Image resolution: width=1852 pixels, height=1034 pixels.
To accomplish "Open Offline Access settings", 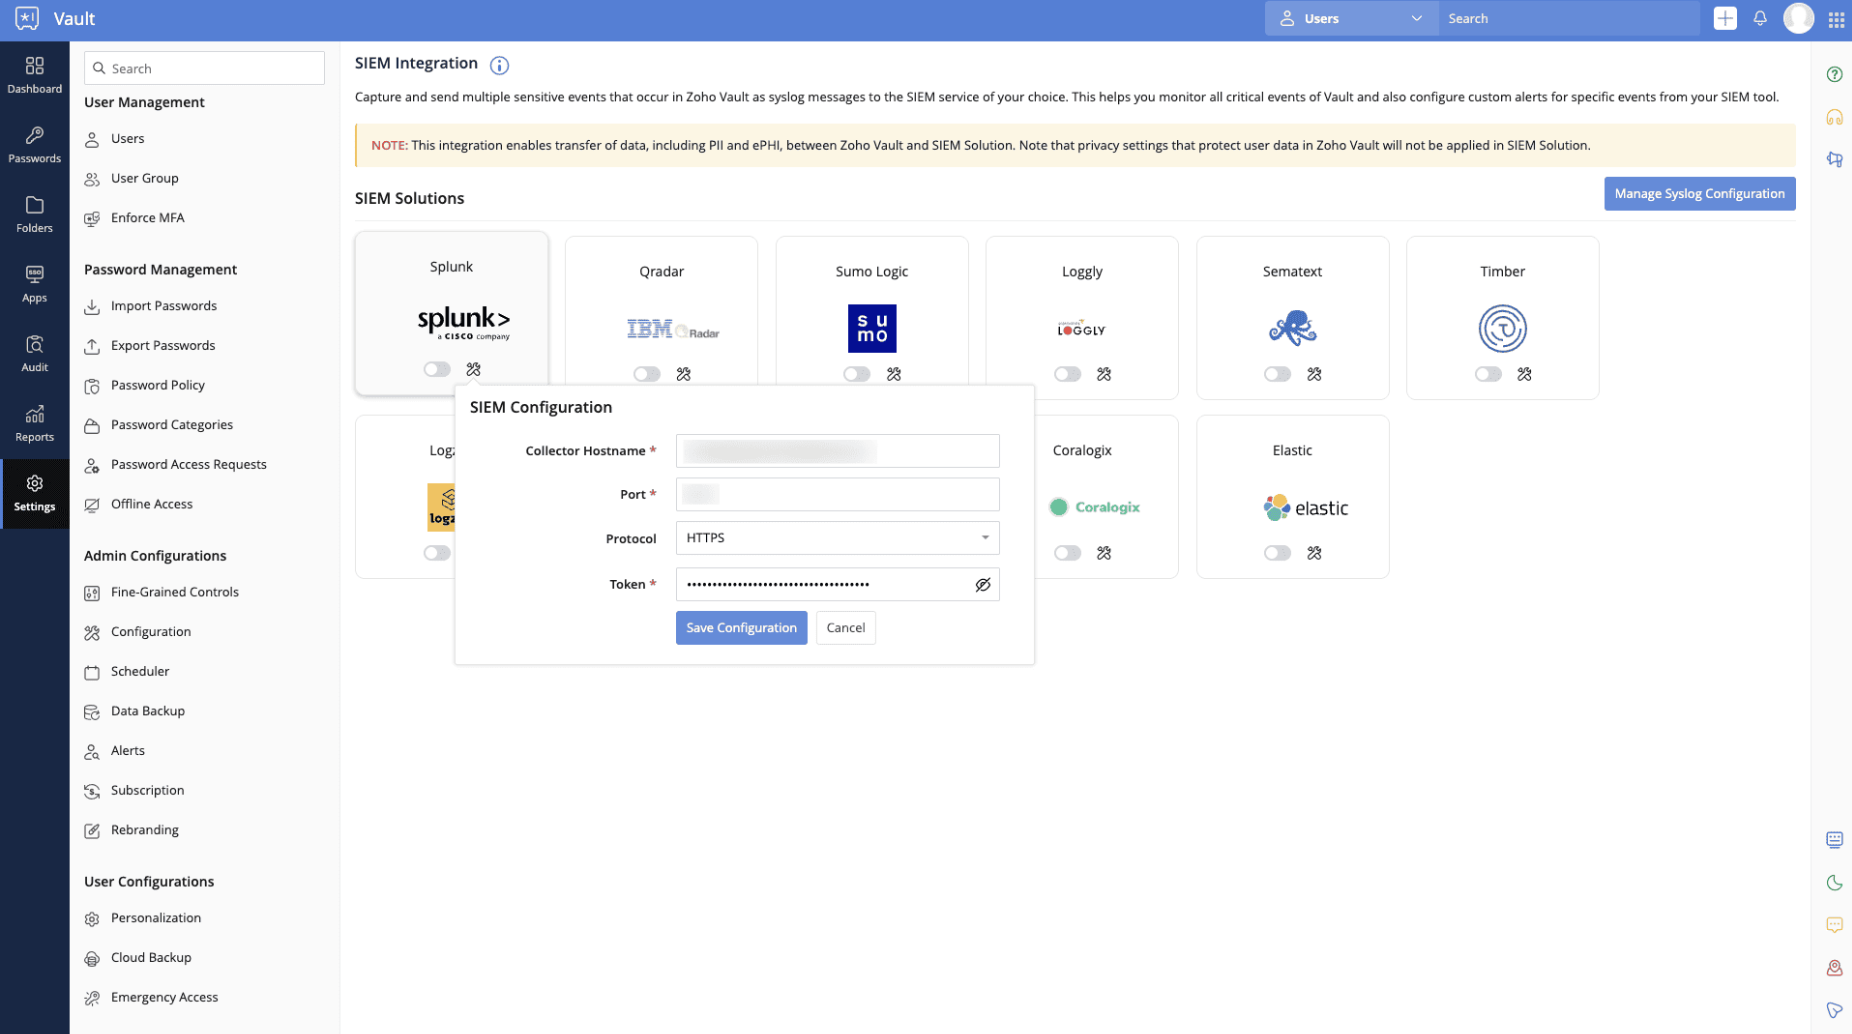I will [151, 504].
